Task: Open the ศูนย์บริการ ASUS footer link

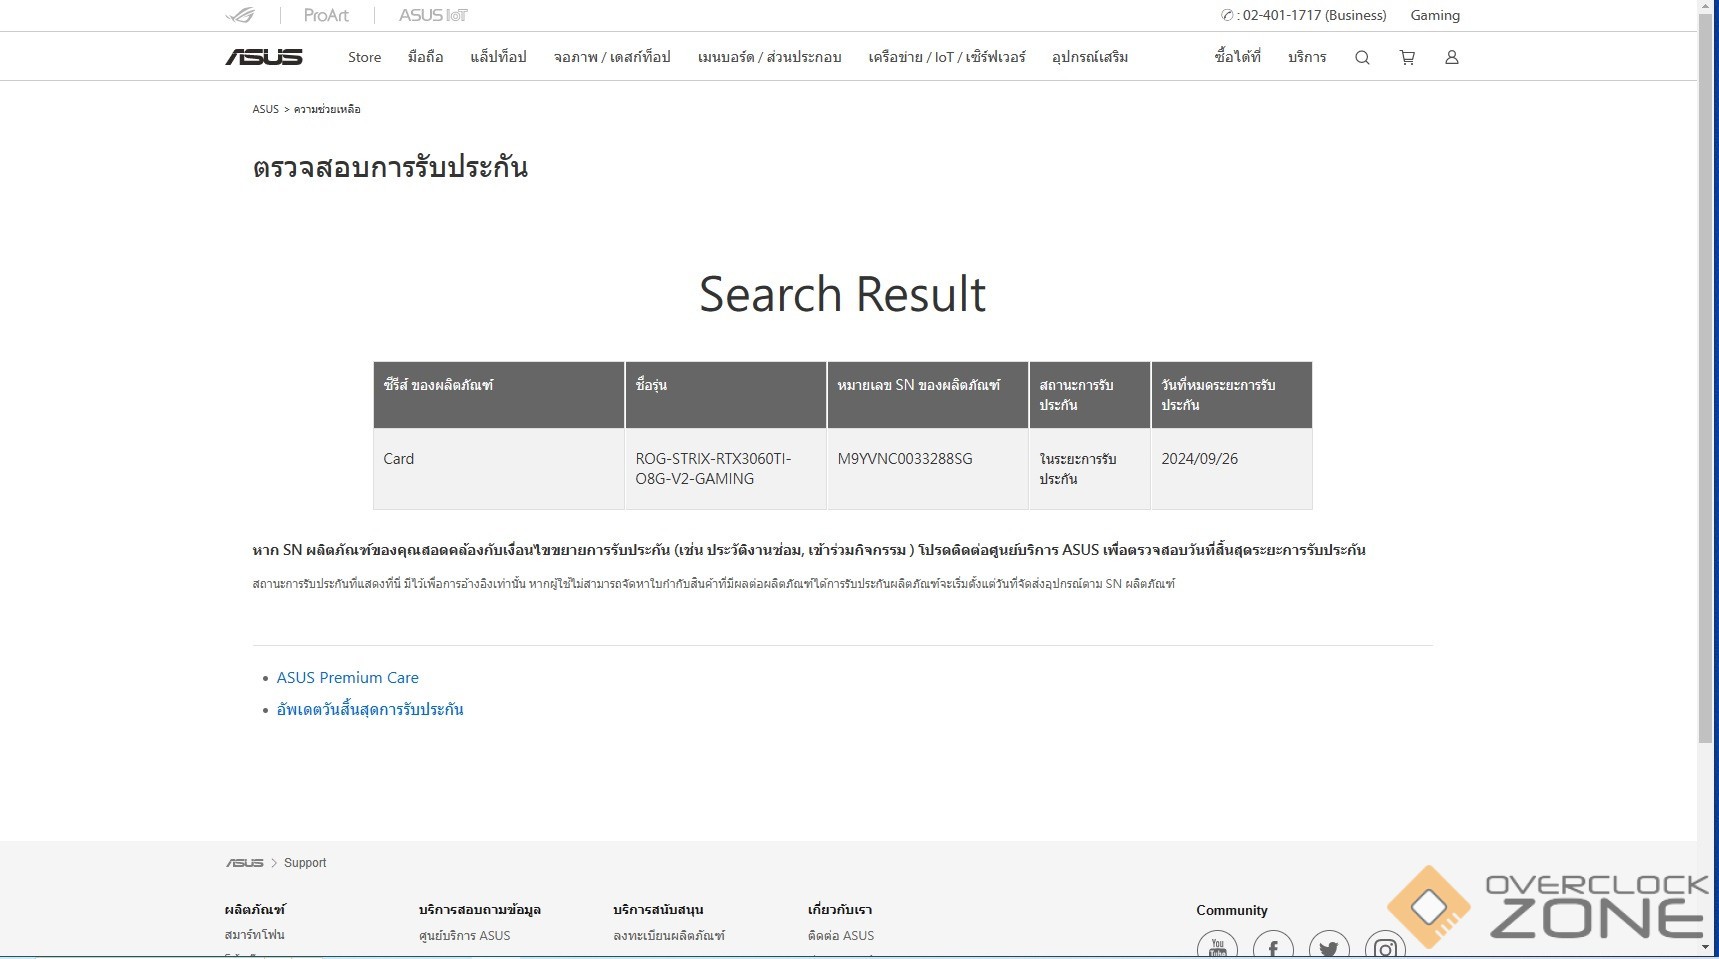Action: [464, 936]
